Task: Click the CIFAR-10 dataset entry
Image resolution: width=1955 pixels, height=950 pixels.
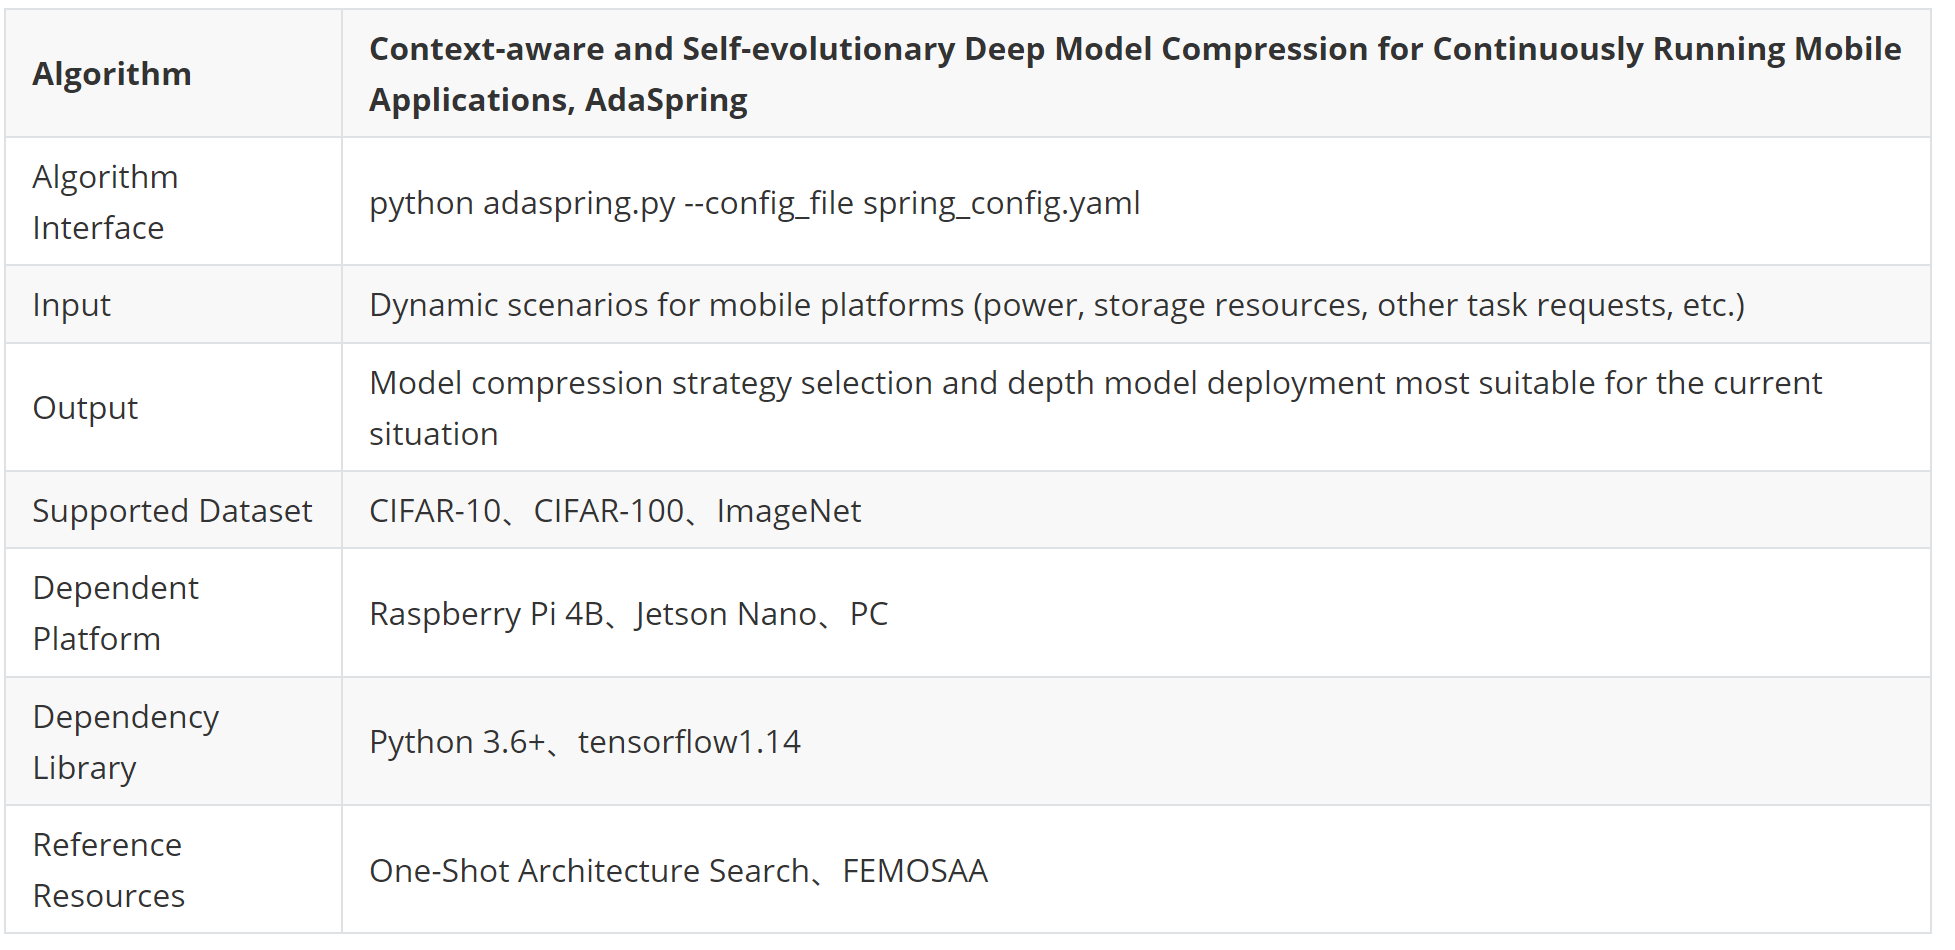Action: tap(435, 511)
